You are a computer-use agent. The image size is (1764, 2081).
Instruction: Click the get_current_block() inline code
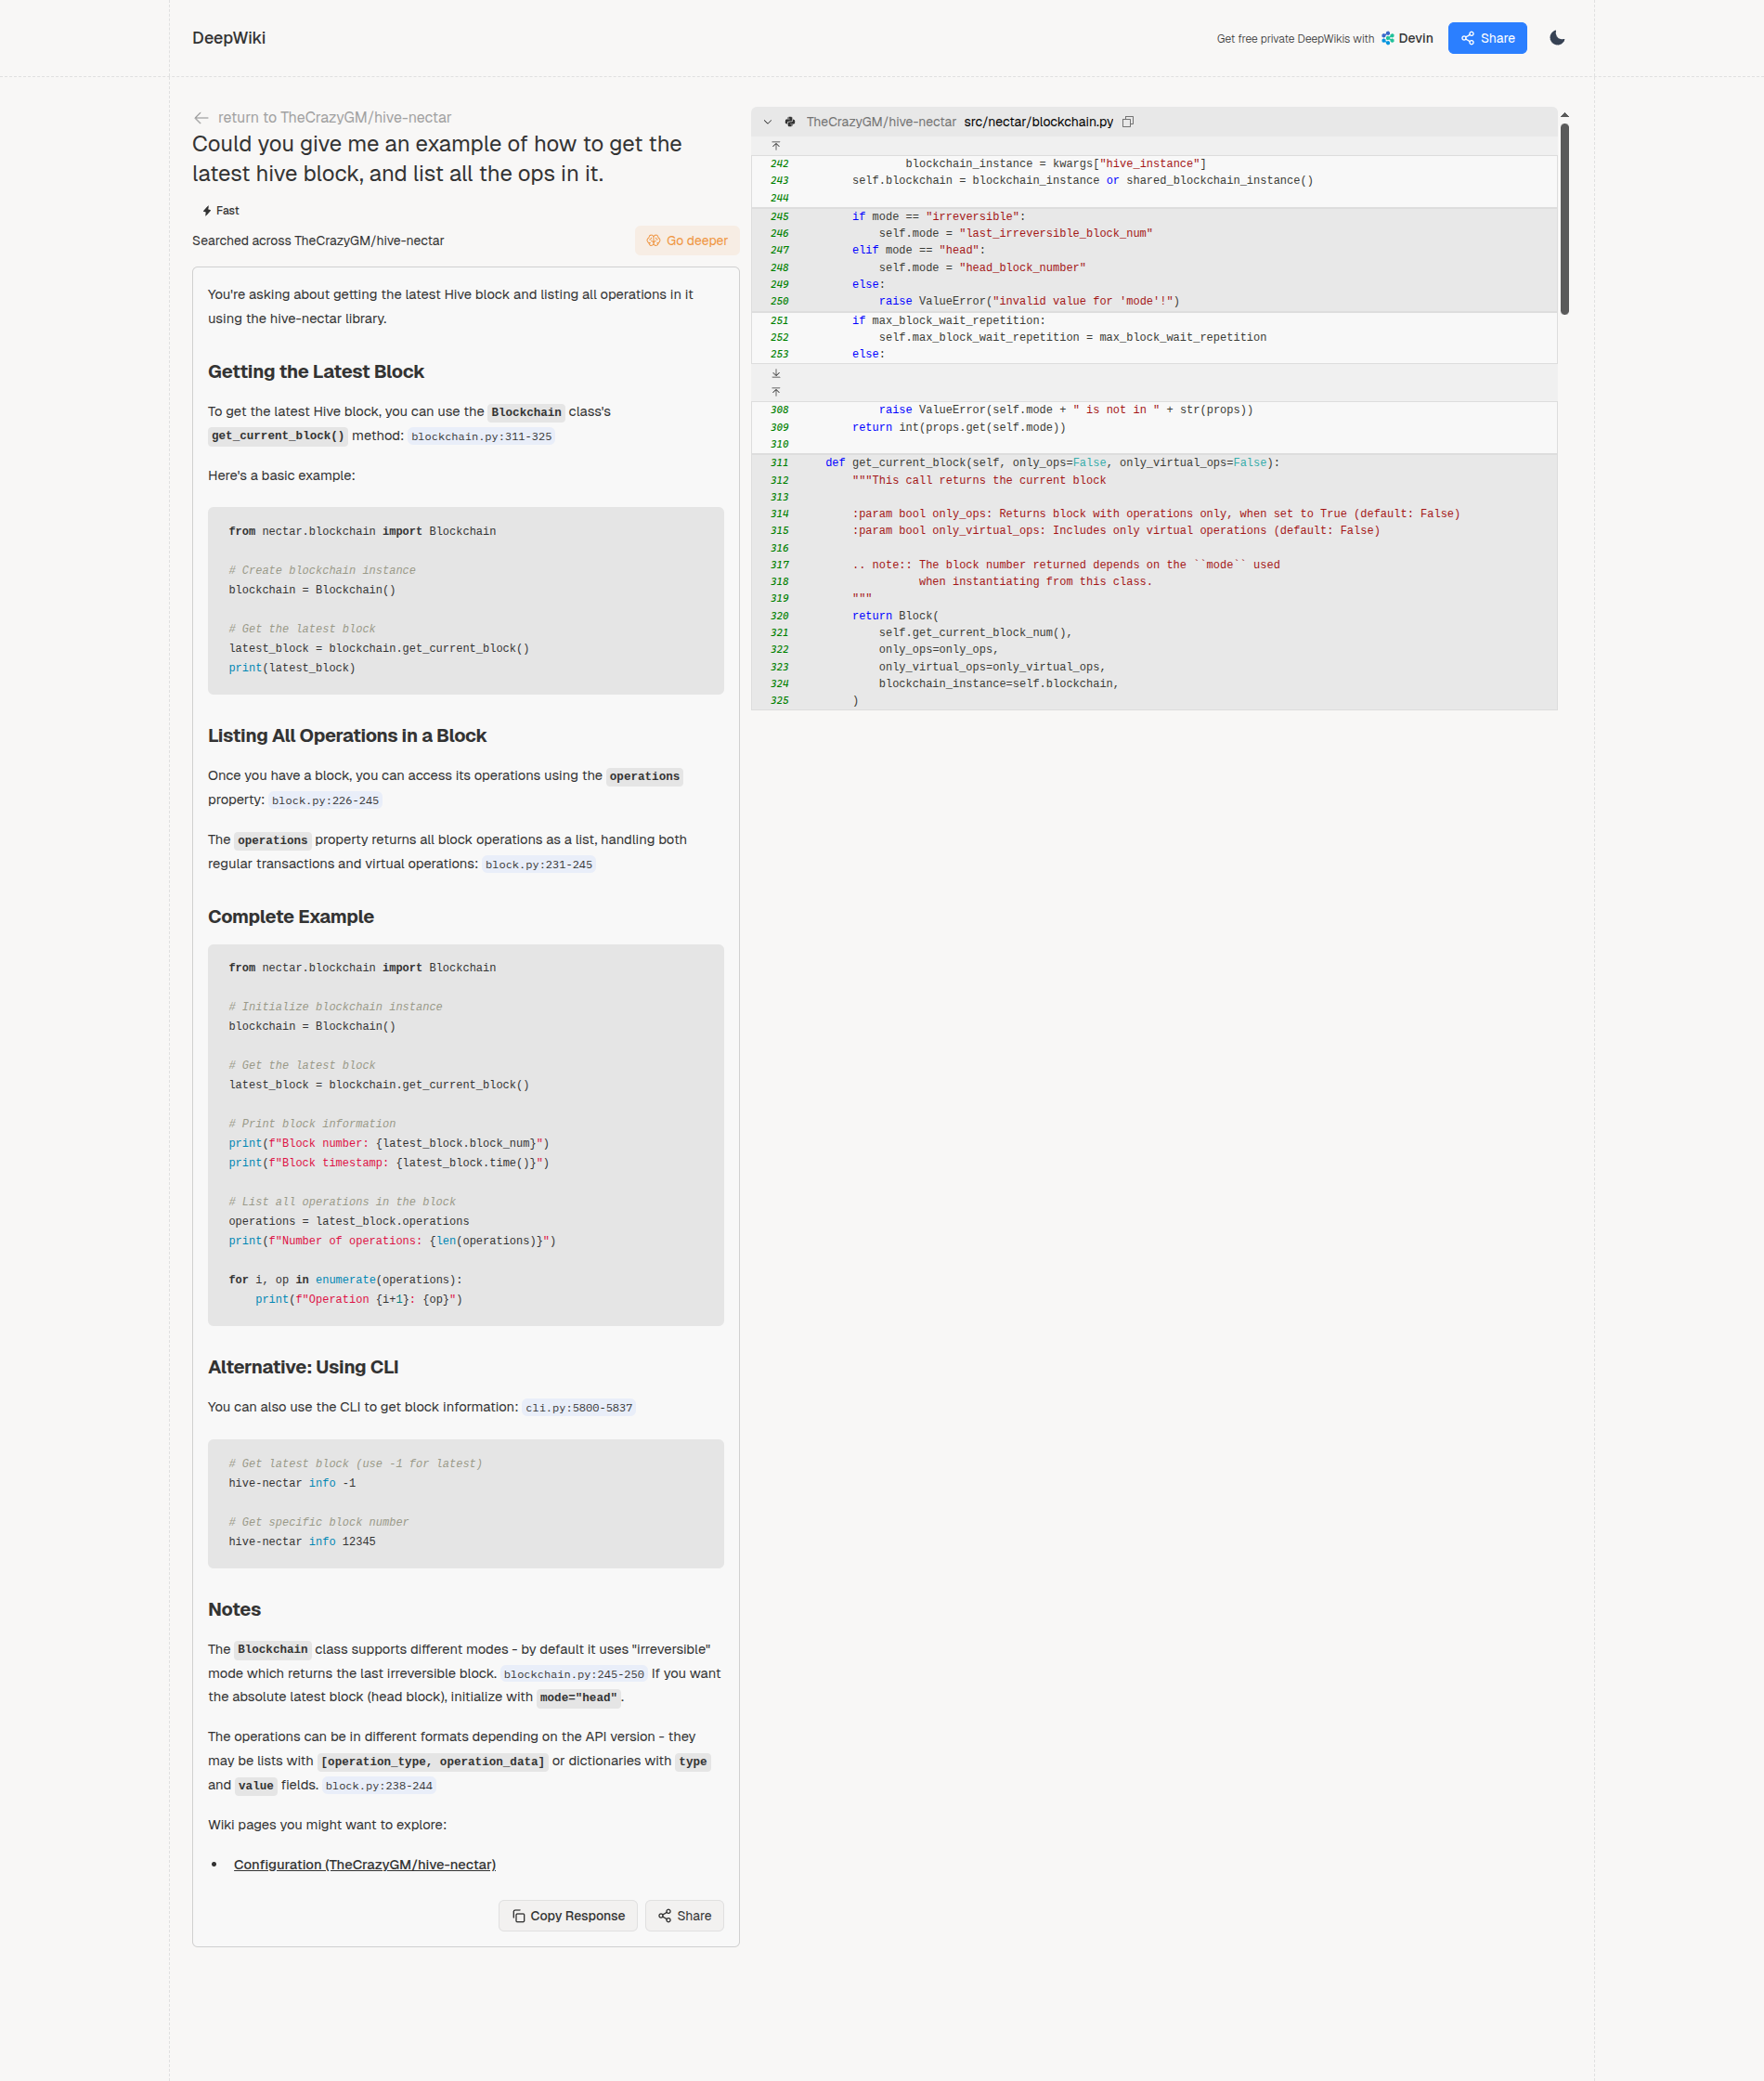(x=278, y=436)
